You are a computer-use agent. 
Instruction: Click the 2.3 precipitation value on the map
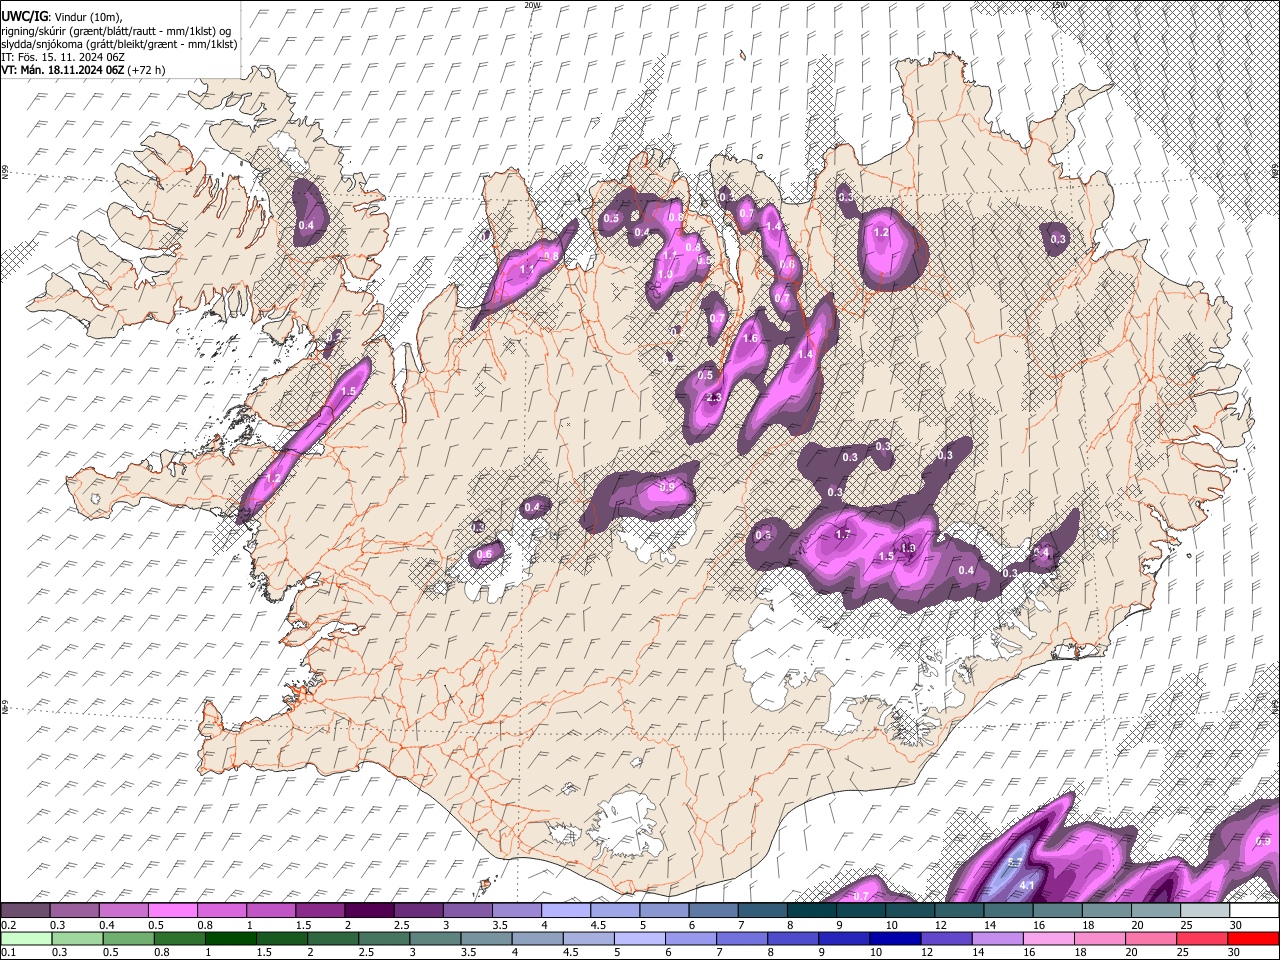pos(713,398)
